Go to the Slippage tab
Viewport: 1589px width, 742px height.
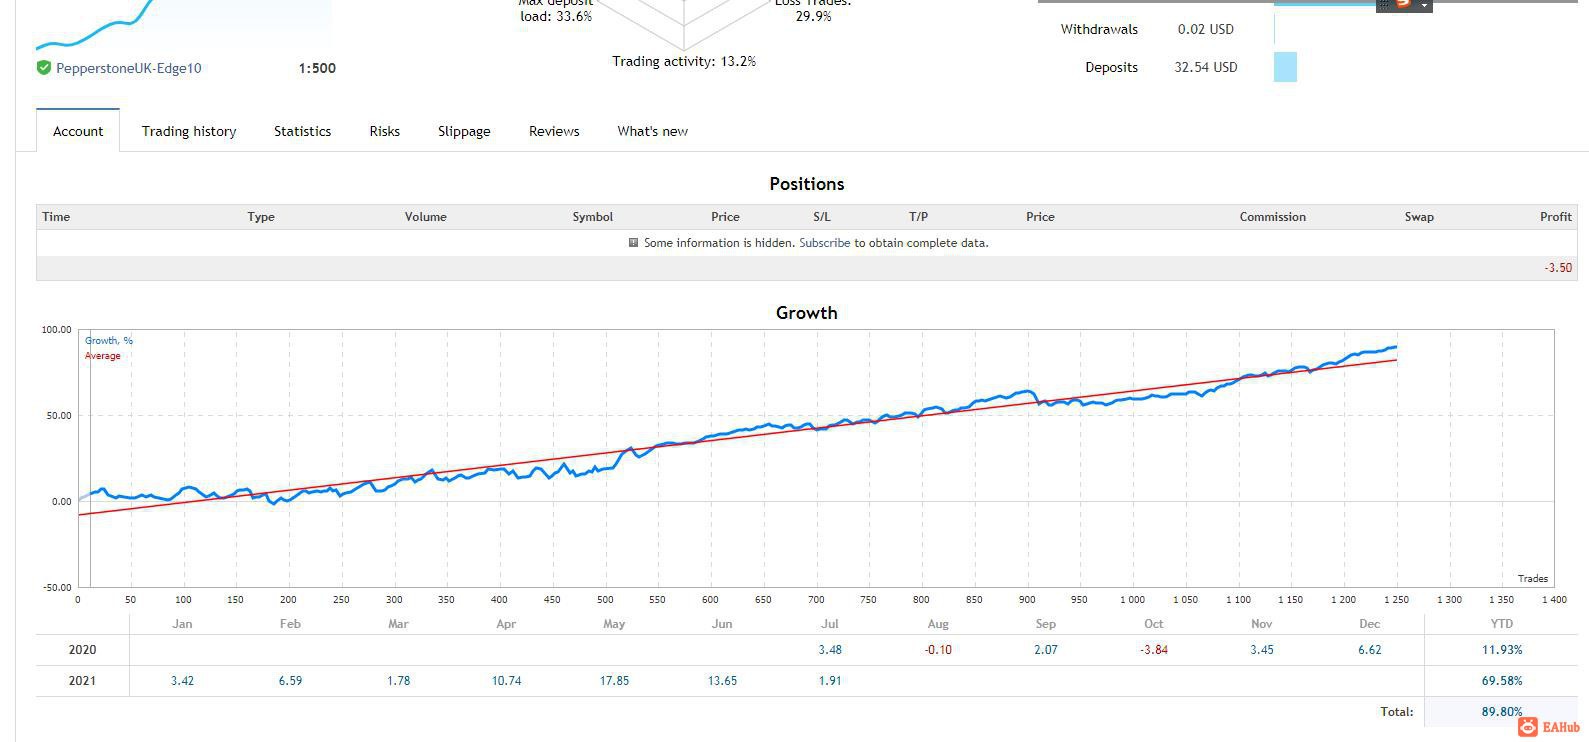[x=464, y=131]
